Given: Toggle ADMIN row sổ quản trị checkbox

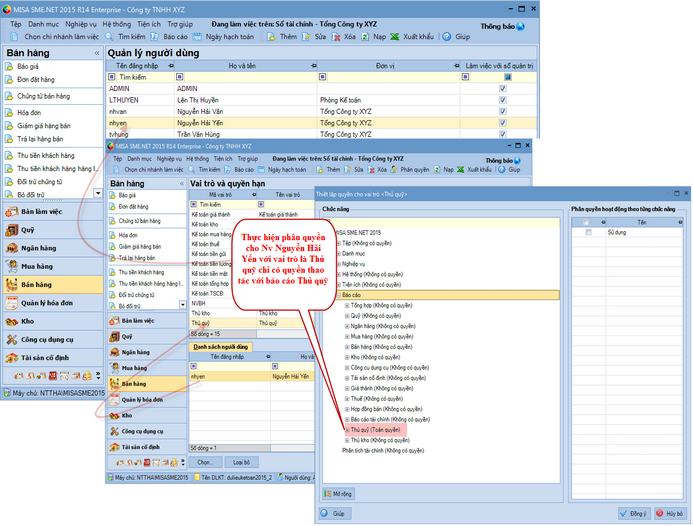Looking at the screenshot, I should point(503,88).
